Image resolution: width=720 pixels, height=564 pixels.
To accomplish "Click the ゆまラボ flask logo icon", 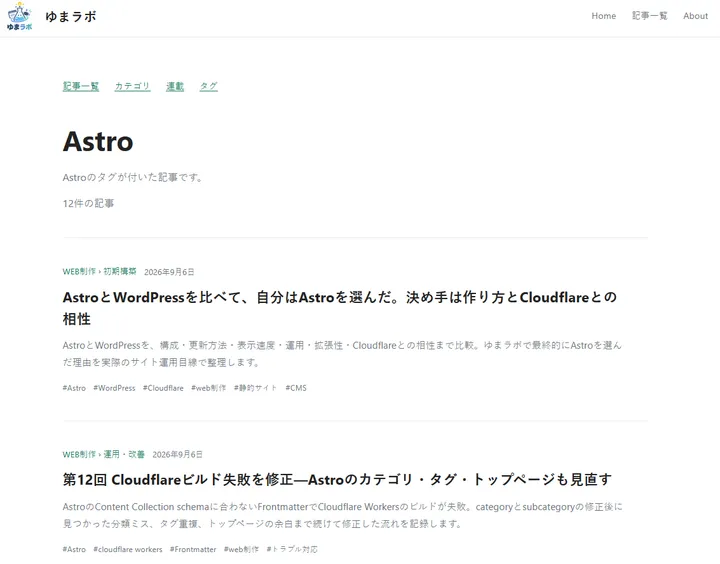I will point(19,17).
